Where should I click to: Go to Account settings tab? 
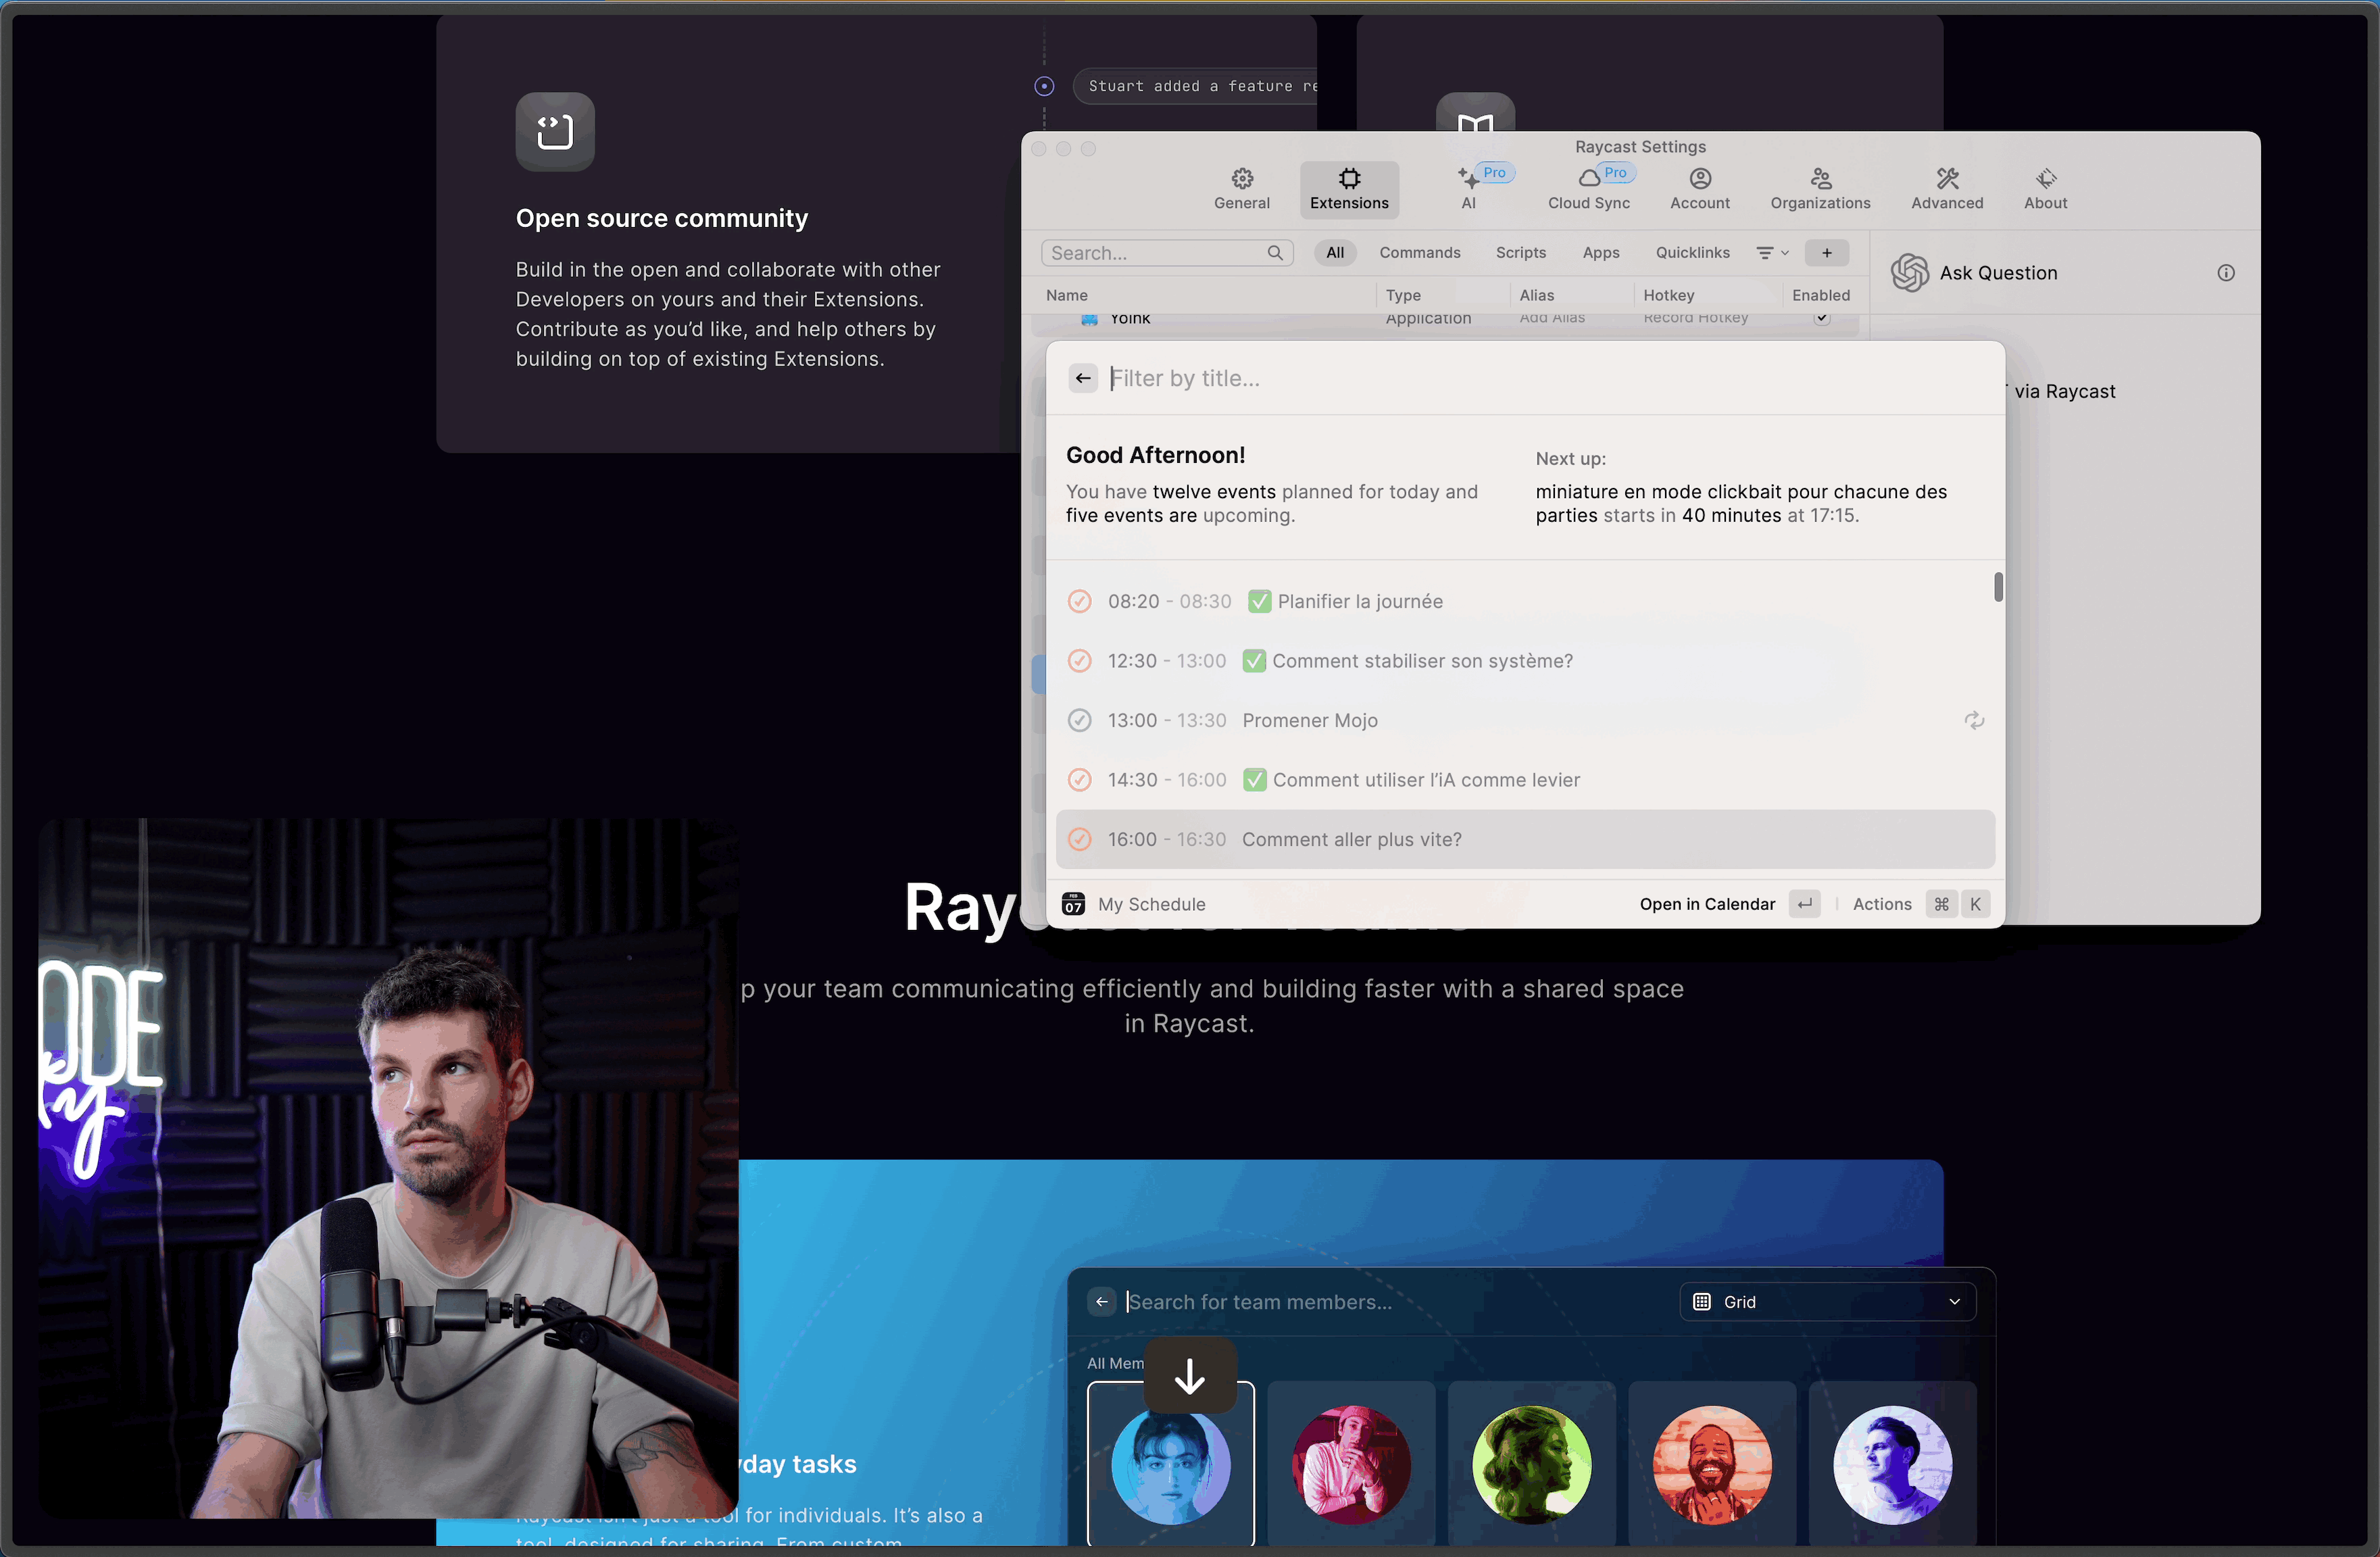point(1699,188)
